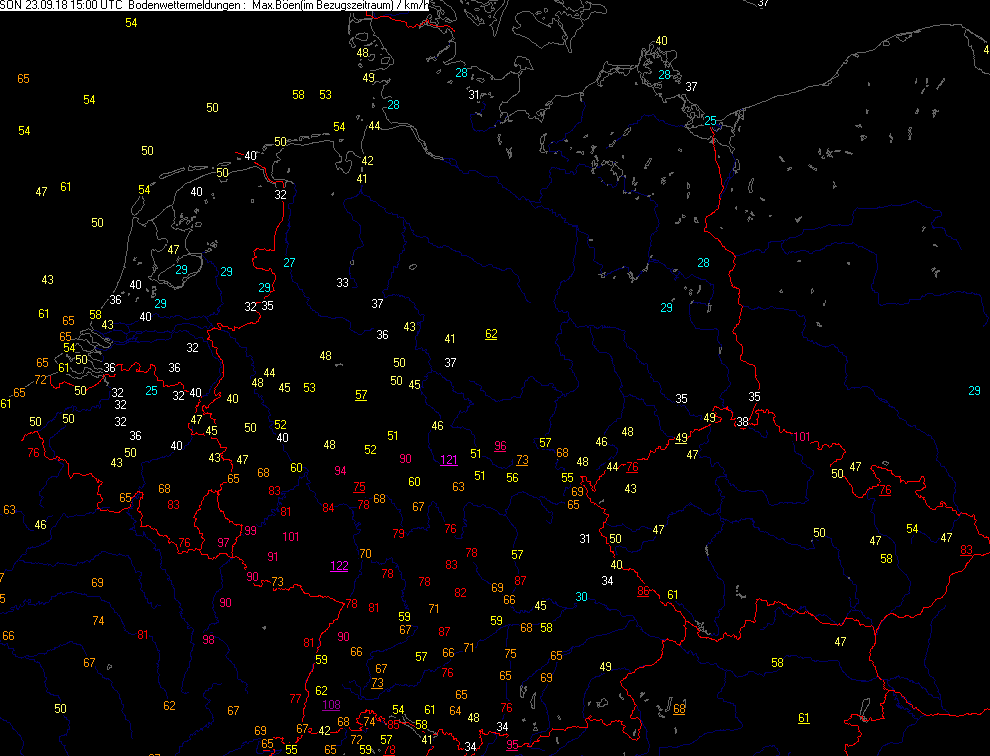The height and width of the screenshot is (756, 990).
Task: Select the underlined red 95 reading
Action: [513, 745]
